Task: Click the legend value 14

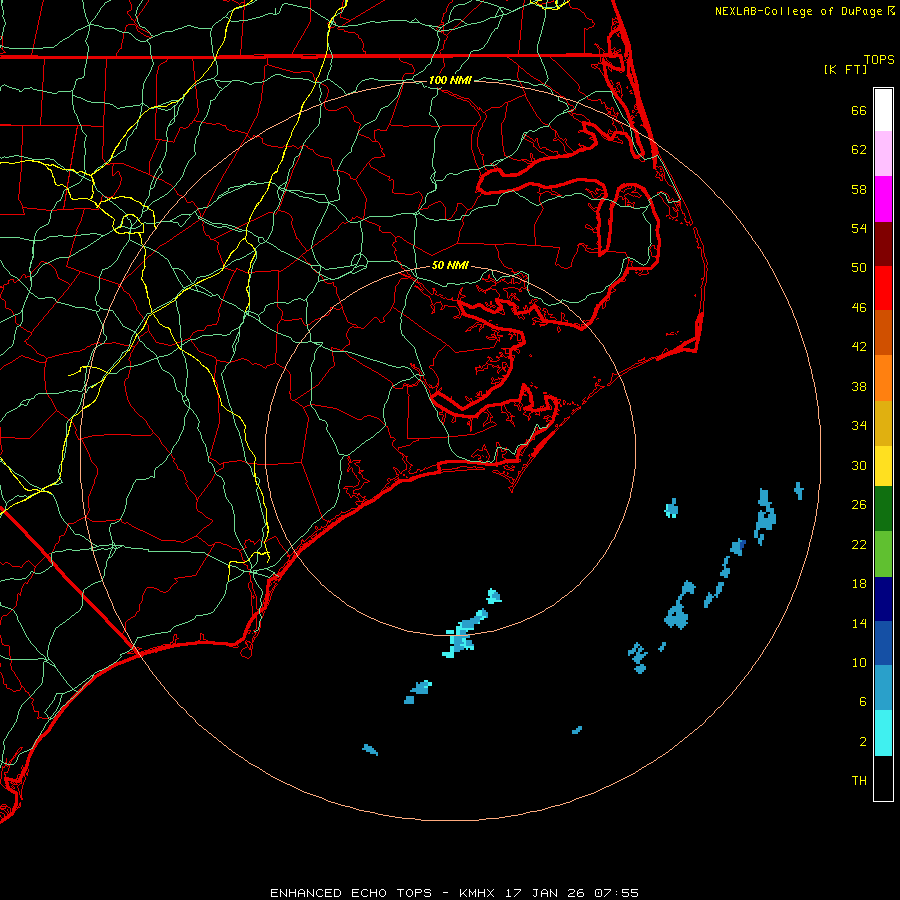Action: pyautogui.click(x=859, y=623)
